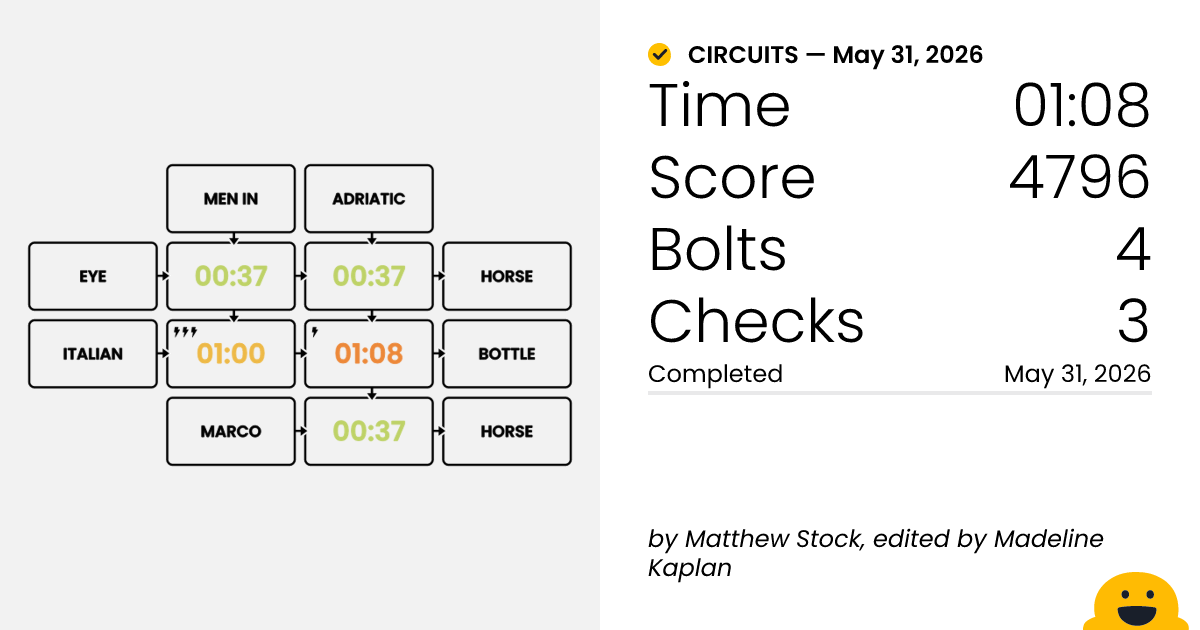The width and height of the screenshot is (1200, 630).
Task: Click the CIRCUITS — May 31, 2026 title
Action: (835, 55)
